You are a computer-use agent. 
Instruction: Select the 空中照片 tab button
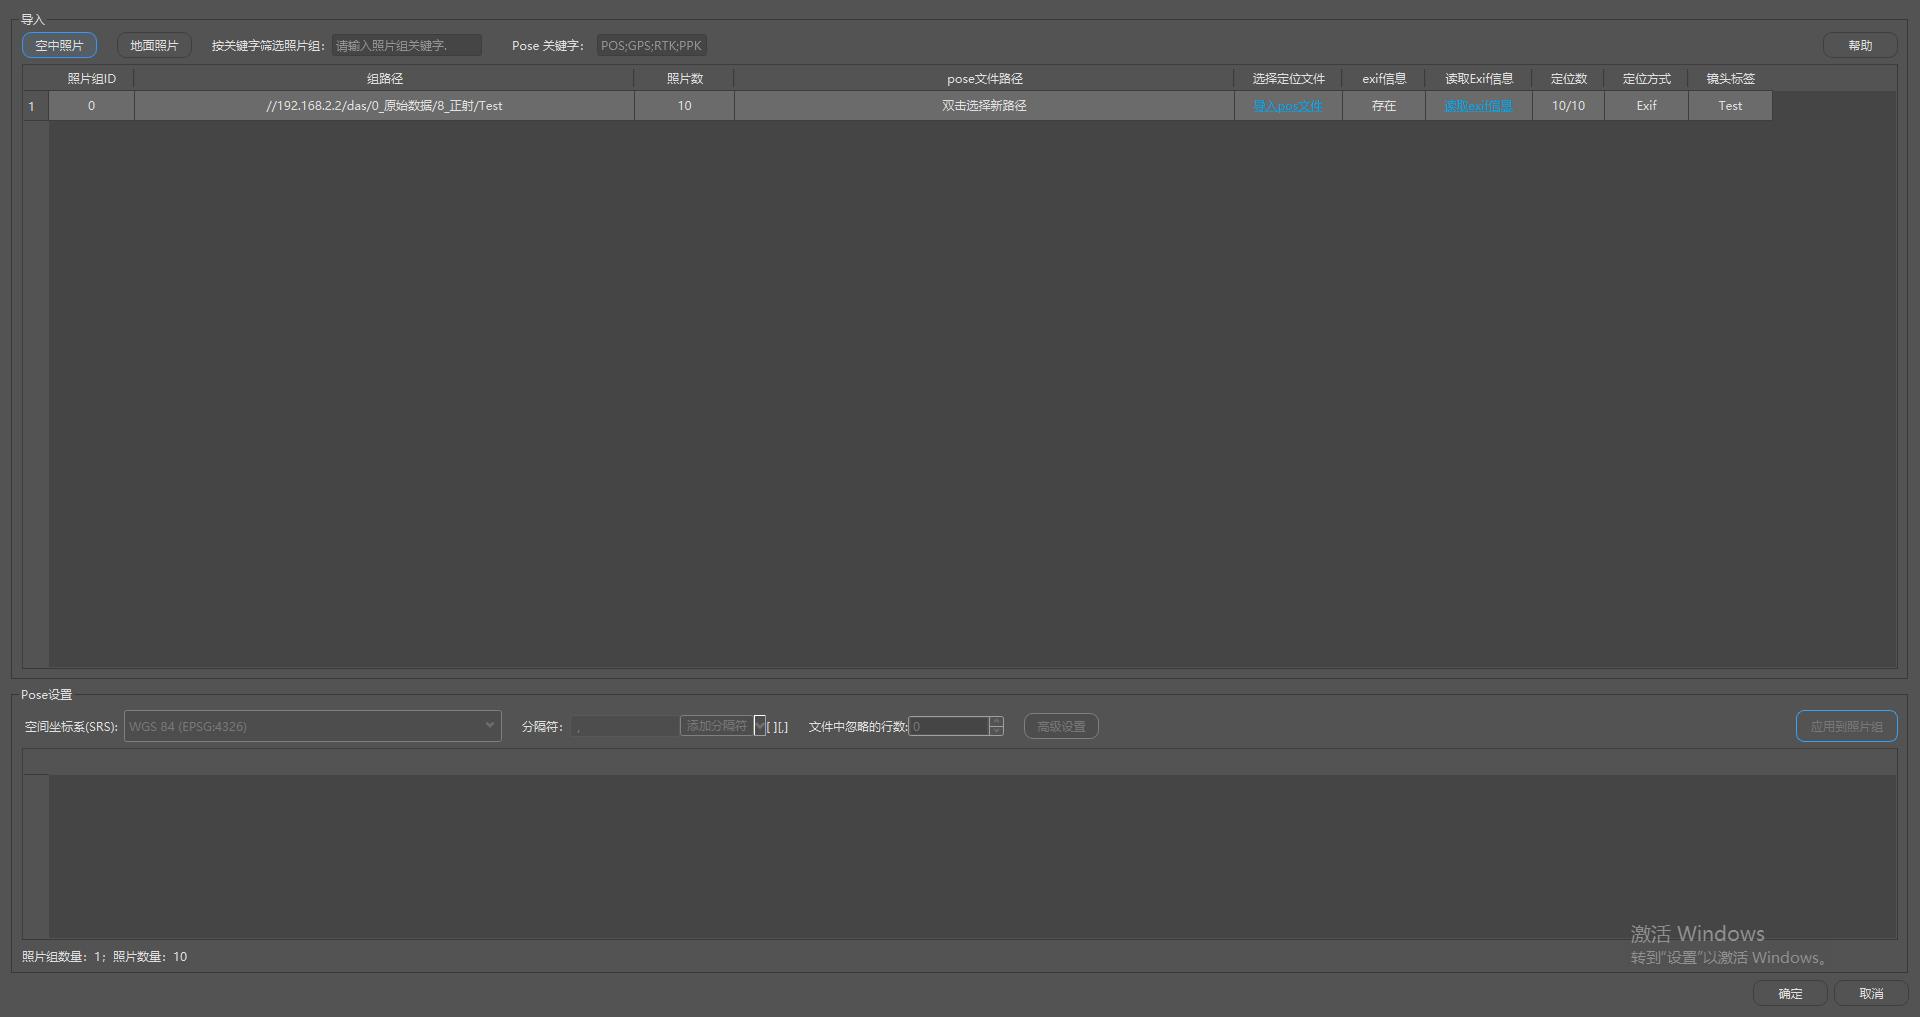click(59, 45)
